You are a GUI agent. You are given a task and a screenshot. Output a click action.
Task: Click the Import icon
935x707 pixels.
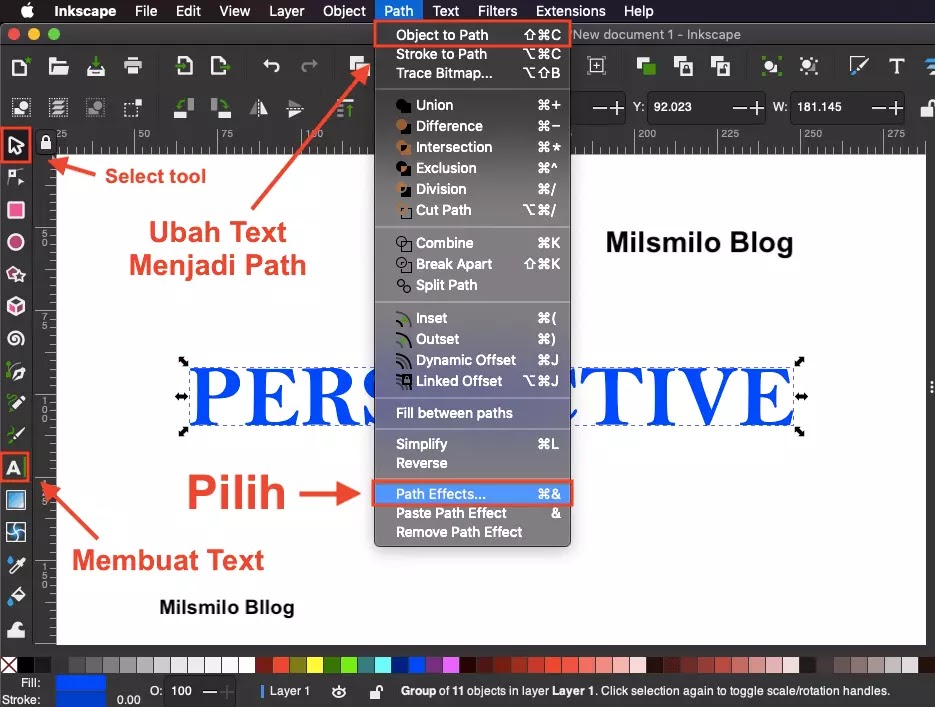point(184,65)
